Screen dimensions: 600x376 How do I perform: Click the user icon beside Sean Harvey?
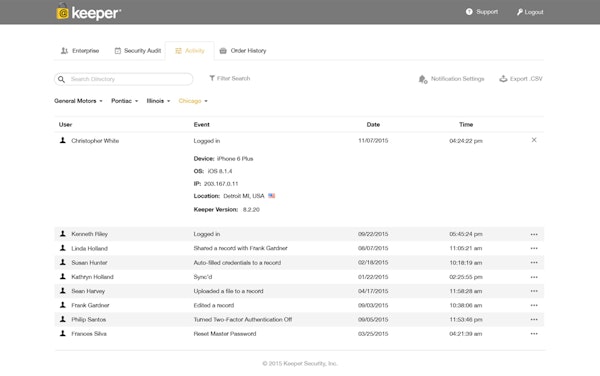coord(63,290)
